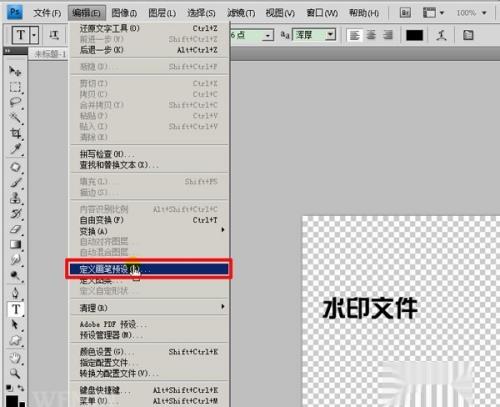
Task: Select the Crop tool
Action: (x=15, y=133)
